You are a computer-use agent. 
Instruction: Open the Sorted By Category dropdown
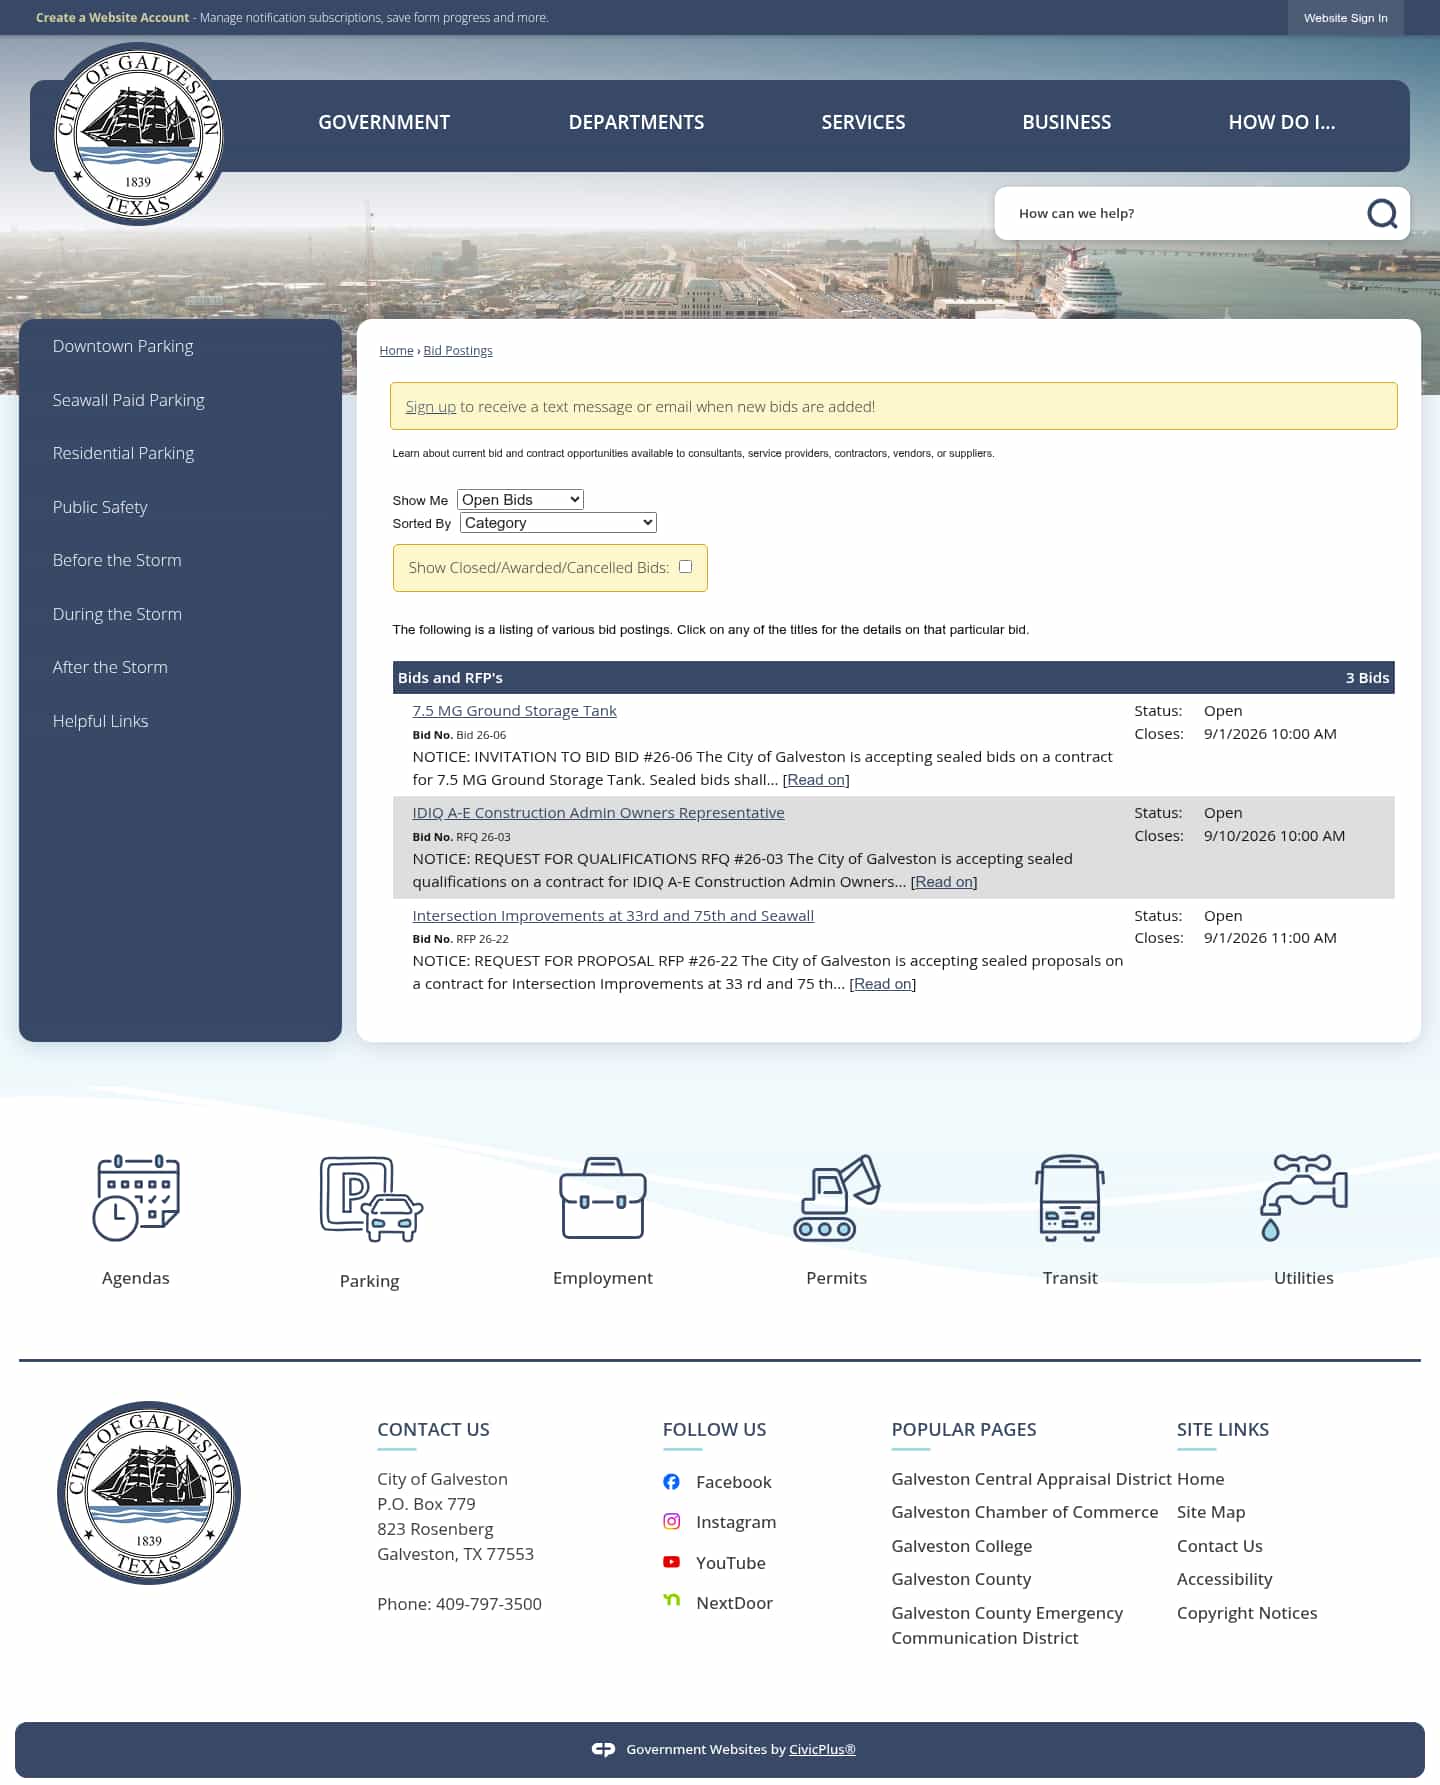pyautogui.click(x=558, y=522)
